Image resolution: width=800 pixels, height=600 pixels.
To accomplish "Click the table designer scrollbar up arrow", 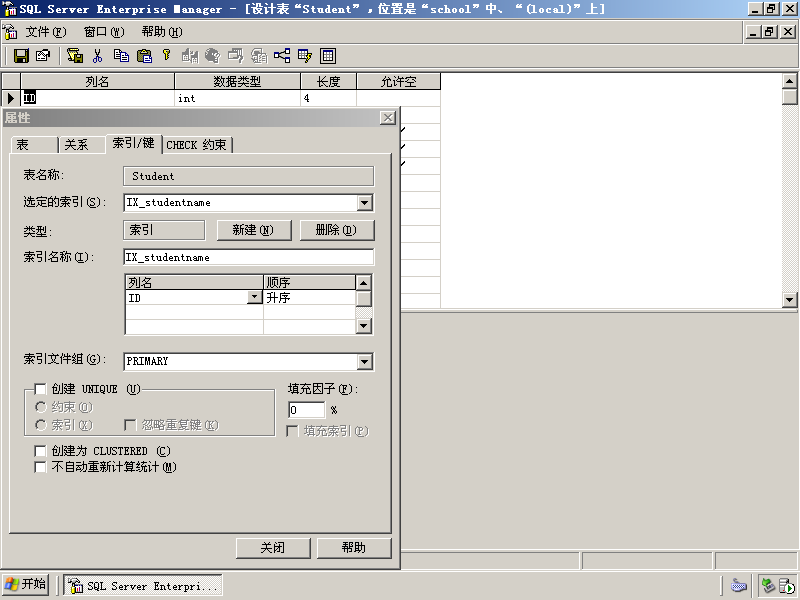I will [789, 81].
